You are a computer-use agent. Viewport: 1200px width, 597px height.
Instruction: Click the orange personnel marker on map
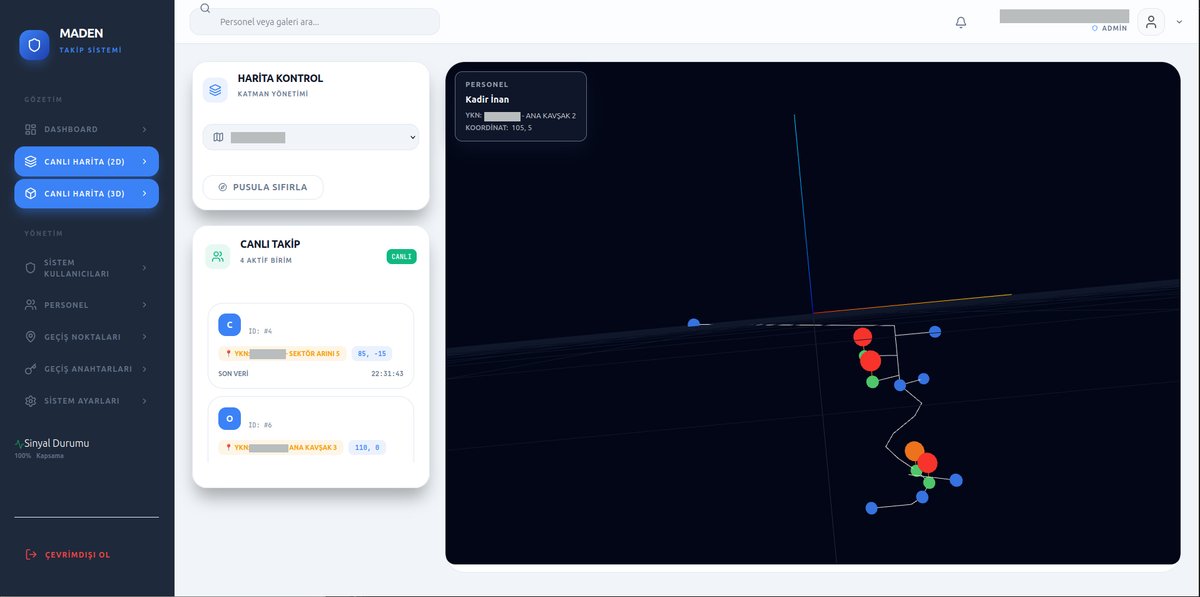tap(914, 451)
